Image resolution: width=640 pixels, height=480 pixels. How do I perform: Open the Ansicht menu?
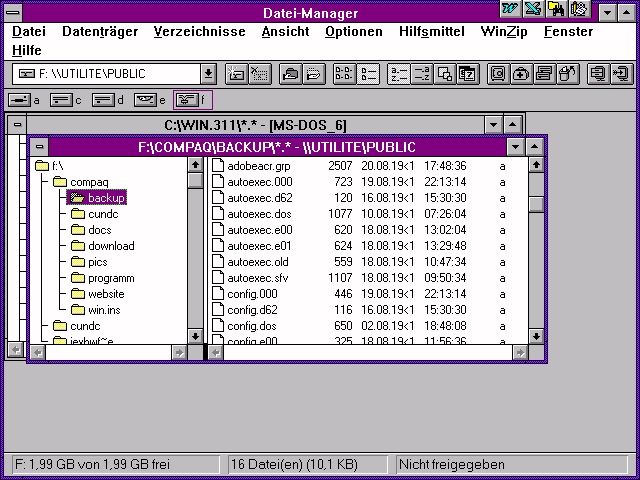point(285,31)
